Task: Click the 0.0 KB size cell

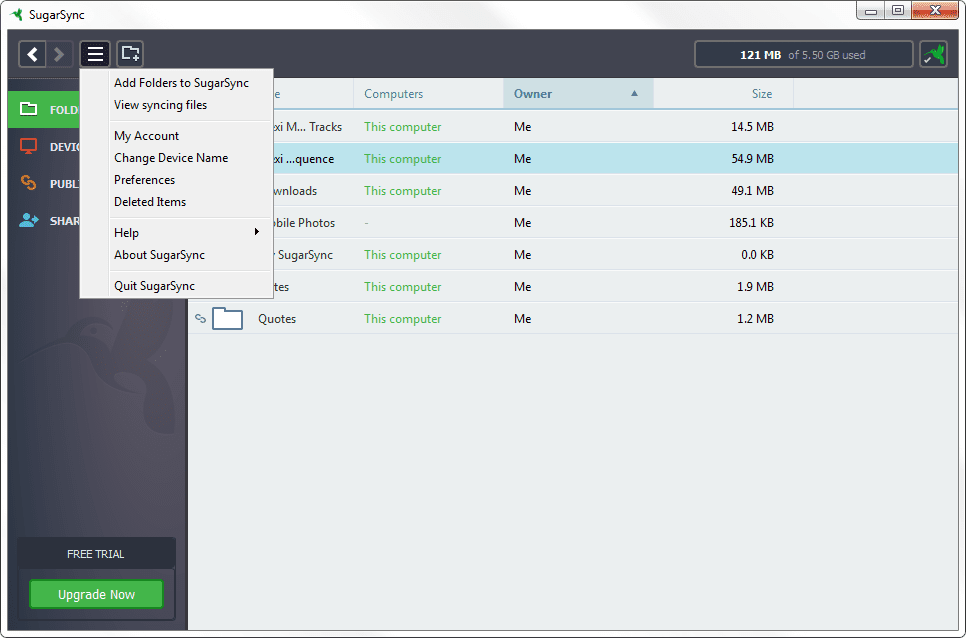Action: click(757, 255)
